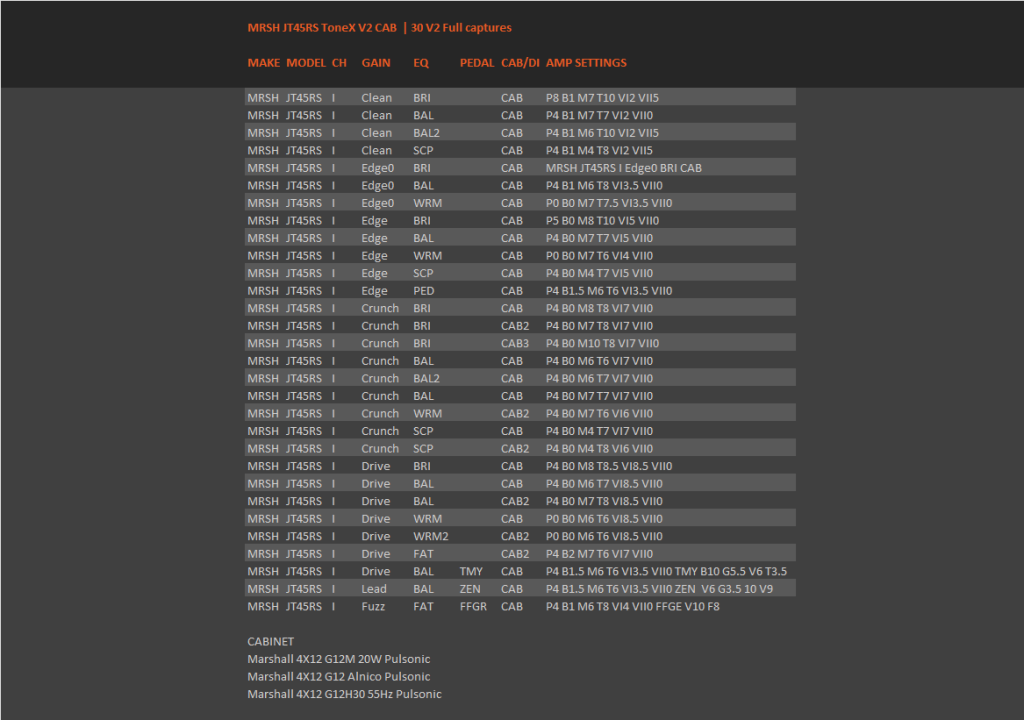
Task: Click the ZEN pedal cell
Action: coord(470,589)
